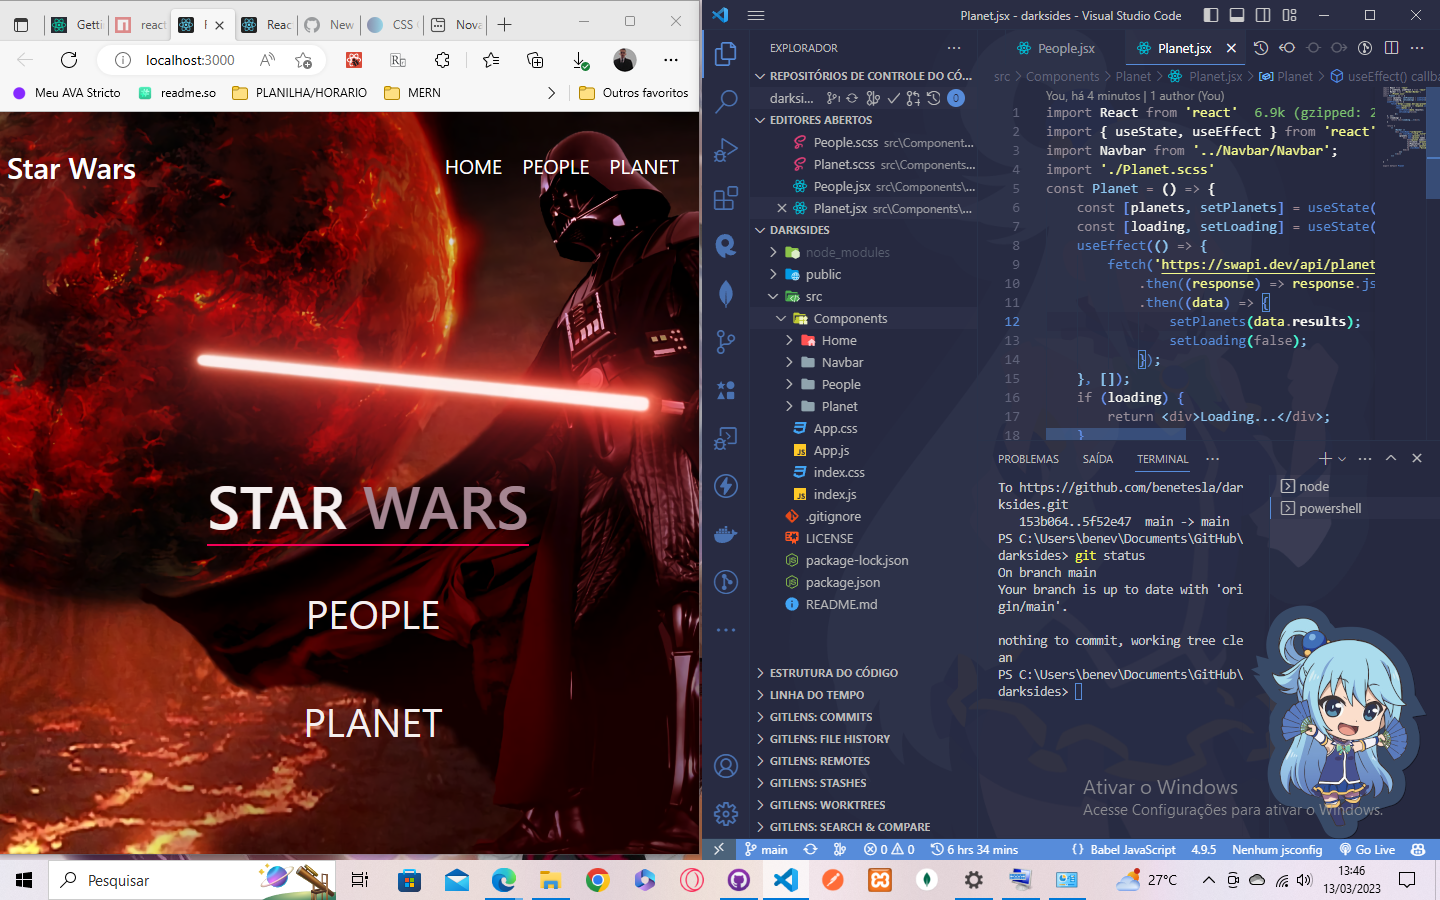
Task: Click PEOPLE in the Star Wars navbar
Action: [x=556, y=167]
